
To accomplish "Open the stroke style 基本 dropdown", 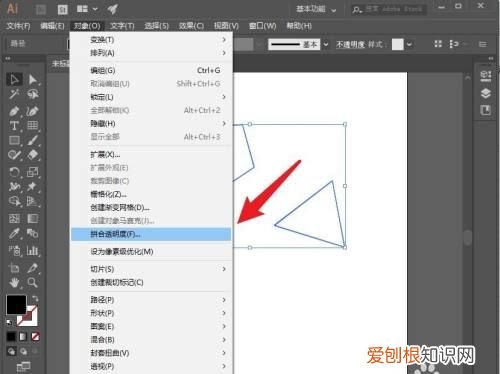I will (x=326, y=44).
